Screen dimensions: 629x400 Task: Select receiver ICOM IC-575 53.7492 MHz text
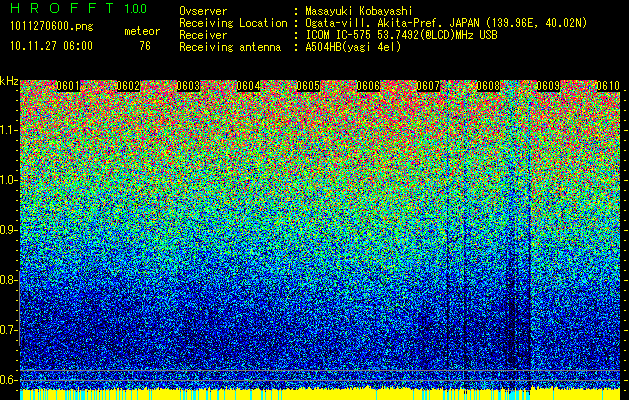(x=401, y=35)
